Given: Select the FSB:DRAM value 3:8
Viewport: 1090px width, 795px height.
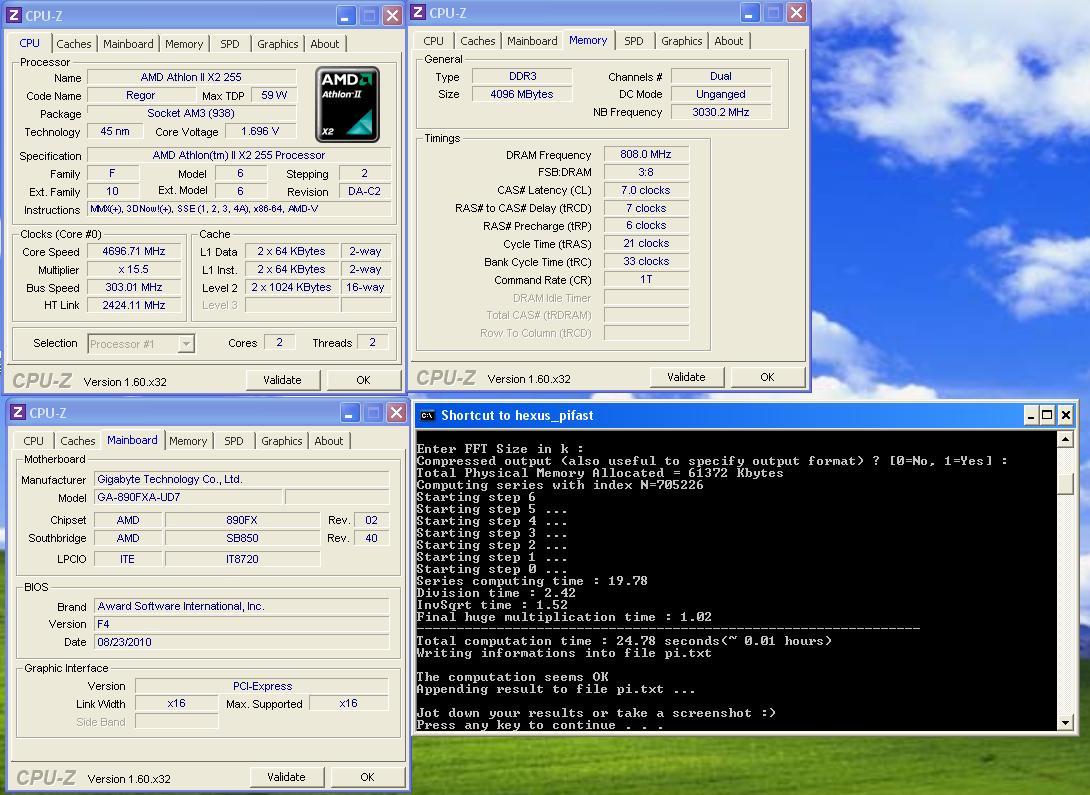Looking at the screenshot, I should (646, 172).
